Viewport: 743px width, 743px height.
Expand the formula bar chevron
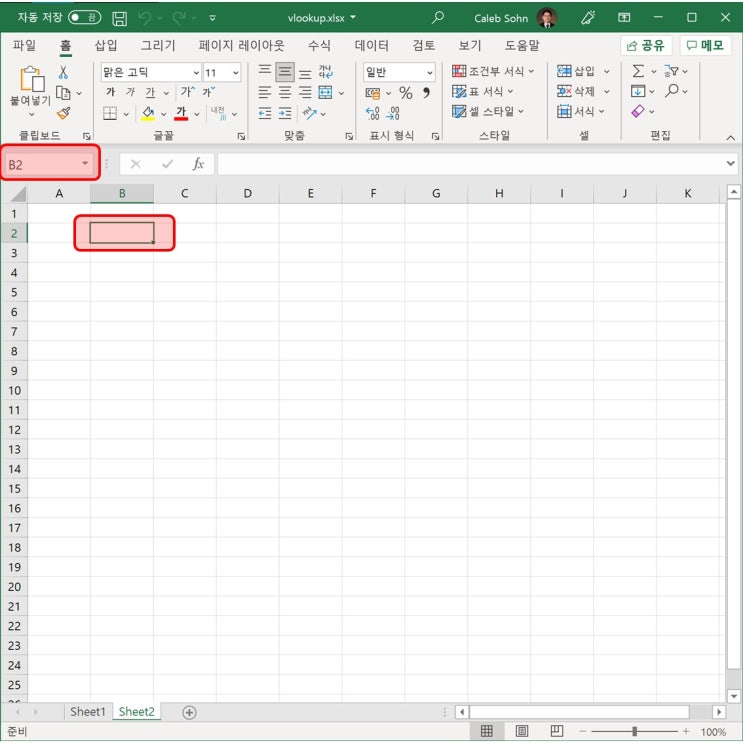(730, 163)
